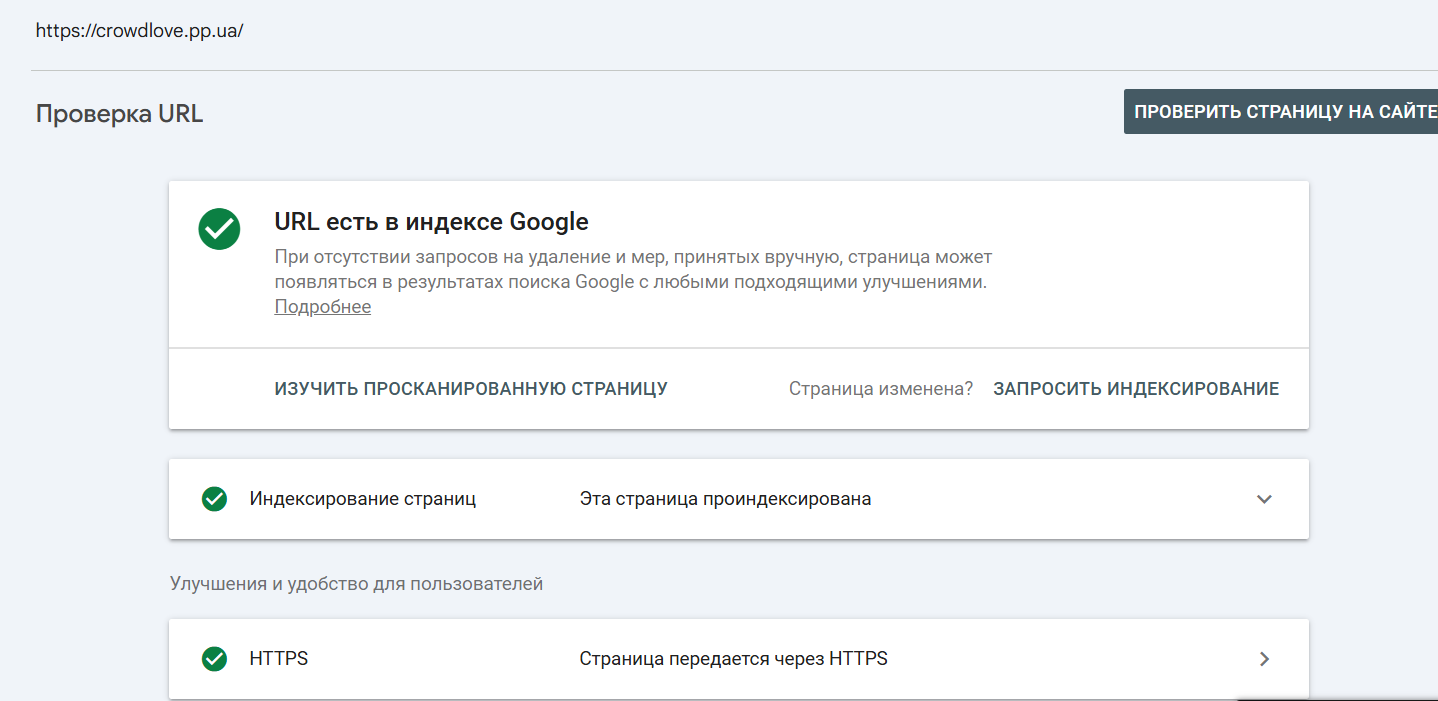Click the large green checkmark beside index status

point(219,229)
